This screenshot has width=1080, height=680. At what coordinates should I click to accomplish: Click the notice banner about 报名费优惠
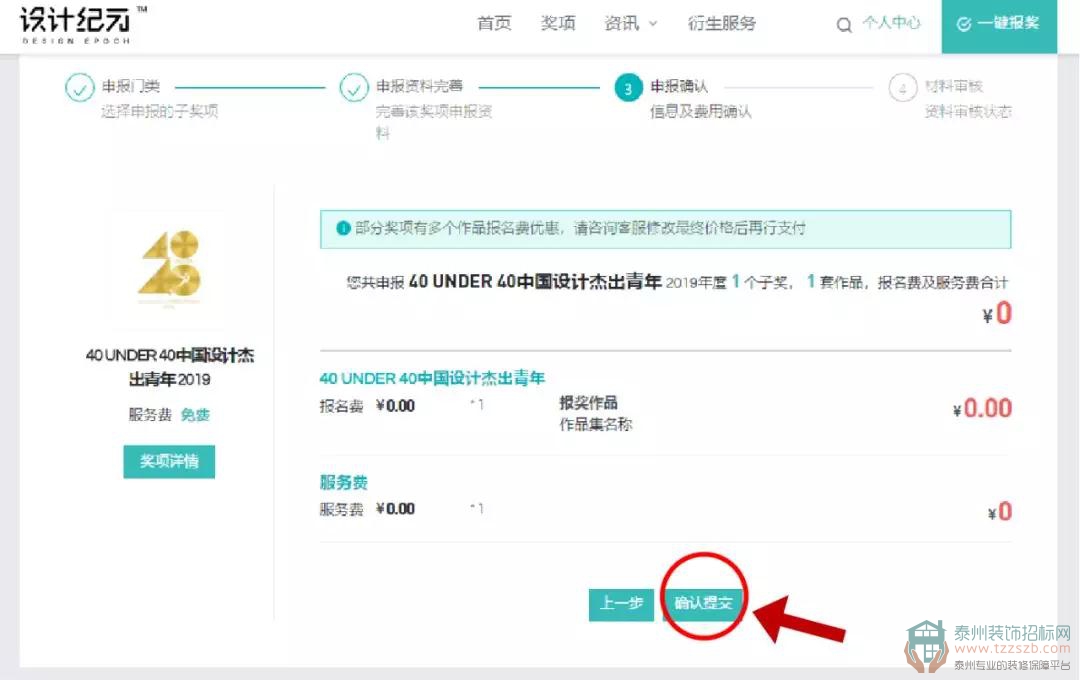click(x=665, y=229)
